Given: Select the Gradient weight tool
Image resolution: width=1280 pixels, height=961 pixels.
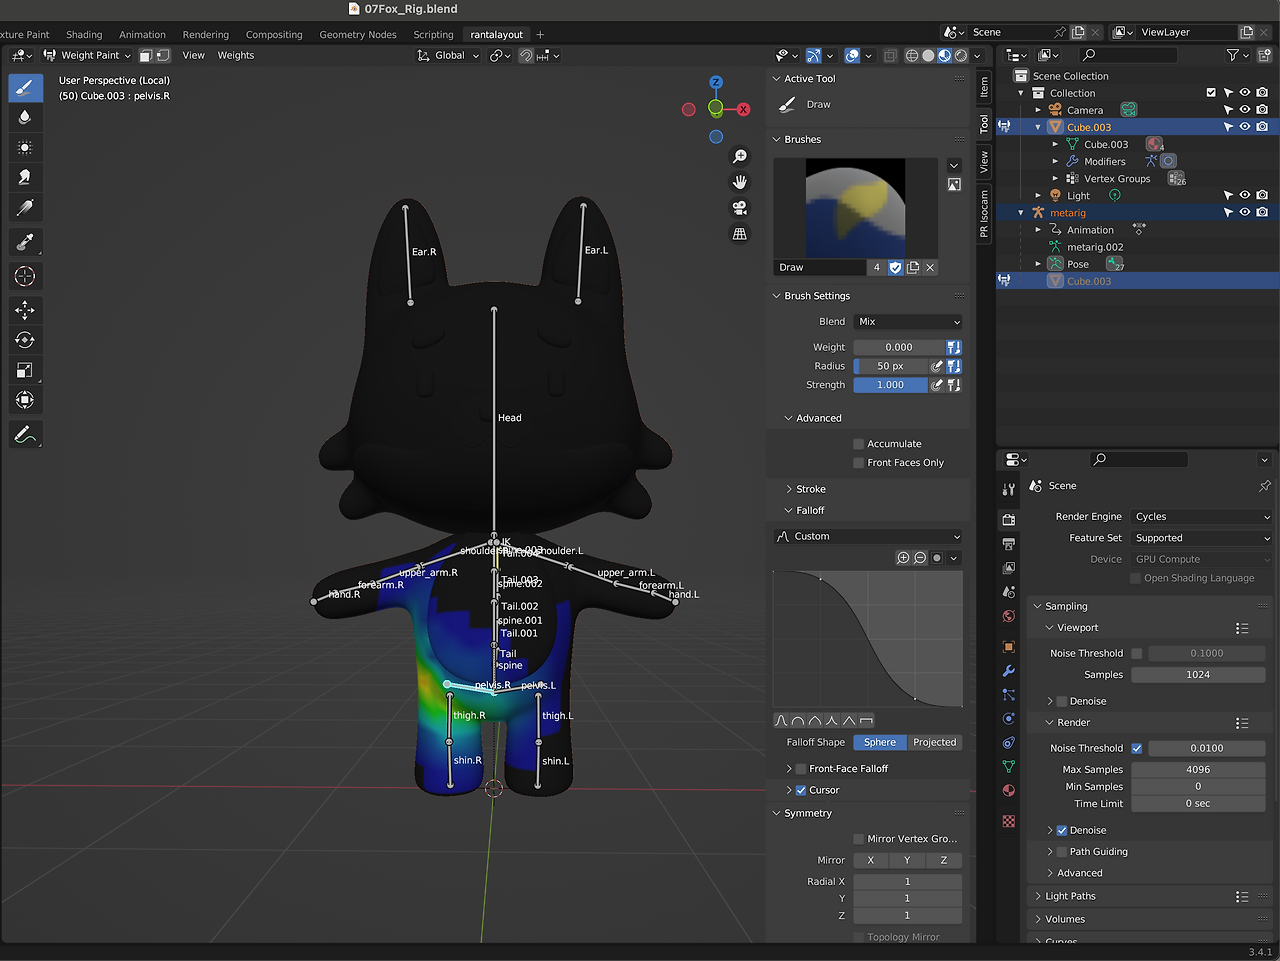Looking at the screenshot, I should pos(25,208).
